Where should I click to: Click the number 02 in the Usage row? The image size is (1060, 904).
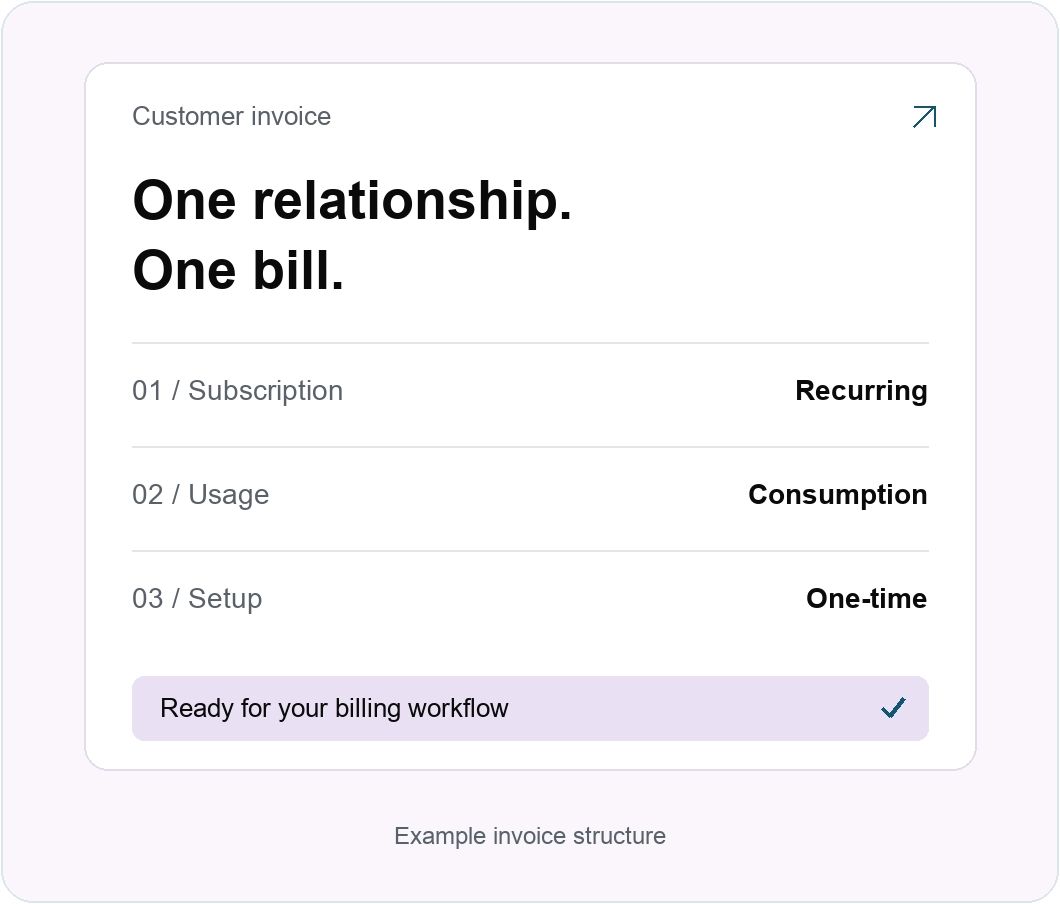pyautogui.click(x=147, y=495)
